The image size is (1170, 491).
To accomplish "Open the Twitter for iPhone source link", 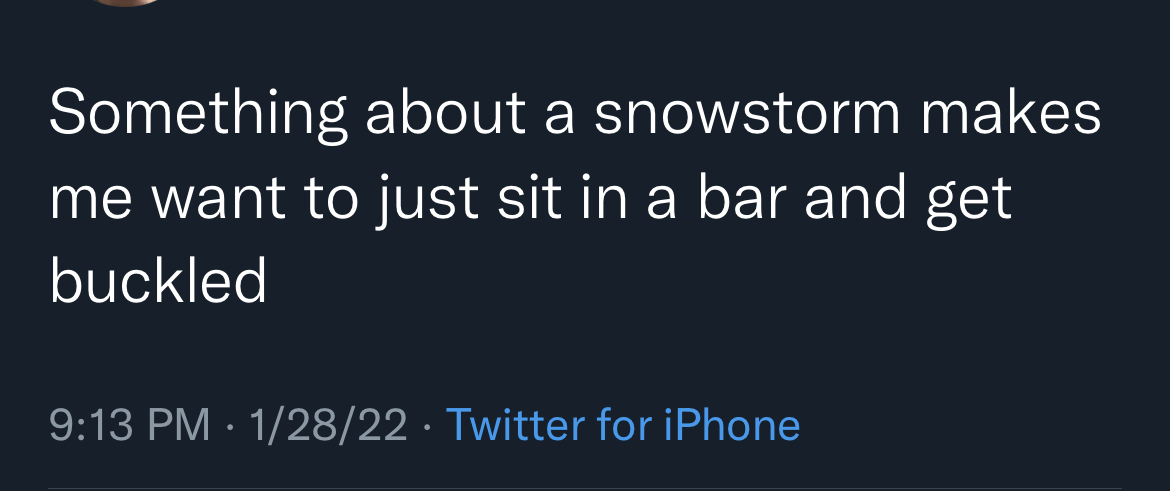I will click(x=623, y=425).
